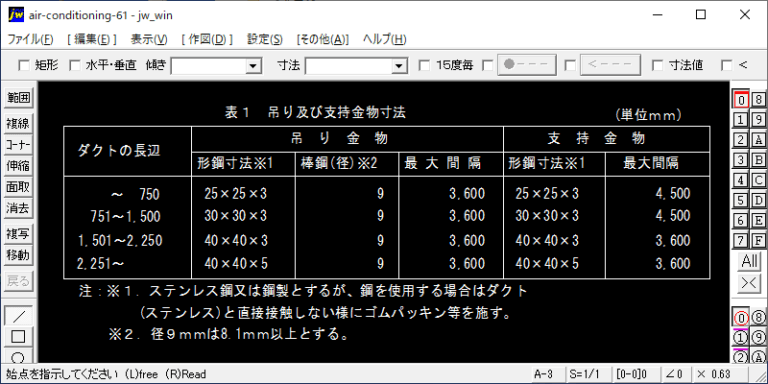768x384 pixels.
Task: Activate the 消去 erase tool
Action: 18,208
